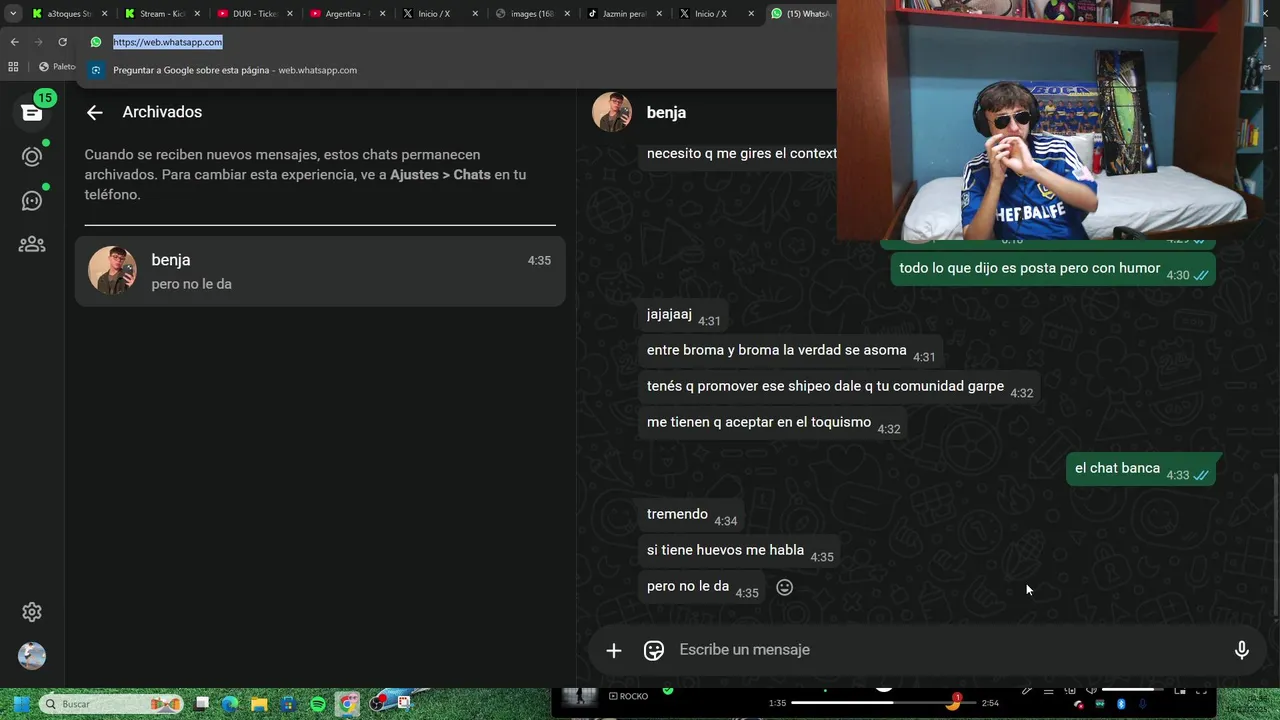Screen dimensions: 1280x720
Task: Click the message 'entre broma y broma la verdad se asoma'
Action: [x=791, y=351]
